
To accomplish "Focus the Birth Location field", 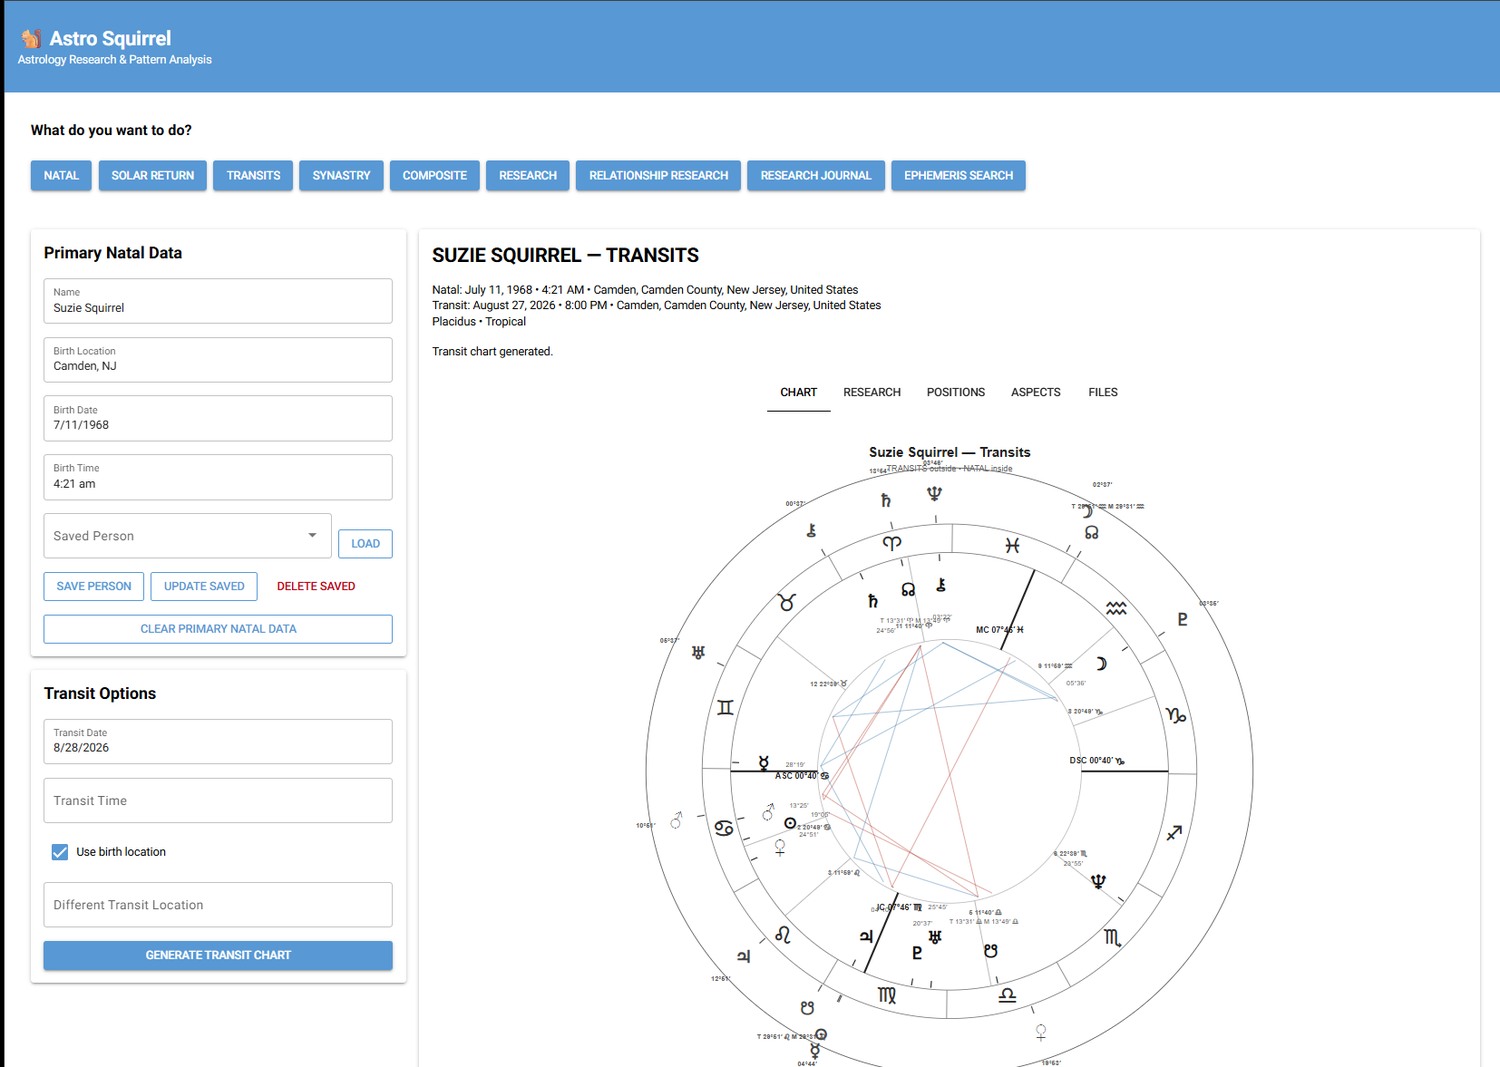I will point(218,360).
